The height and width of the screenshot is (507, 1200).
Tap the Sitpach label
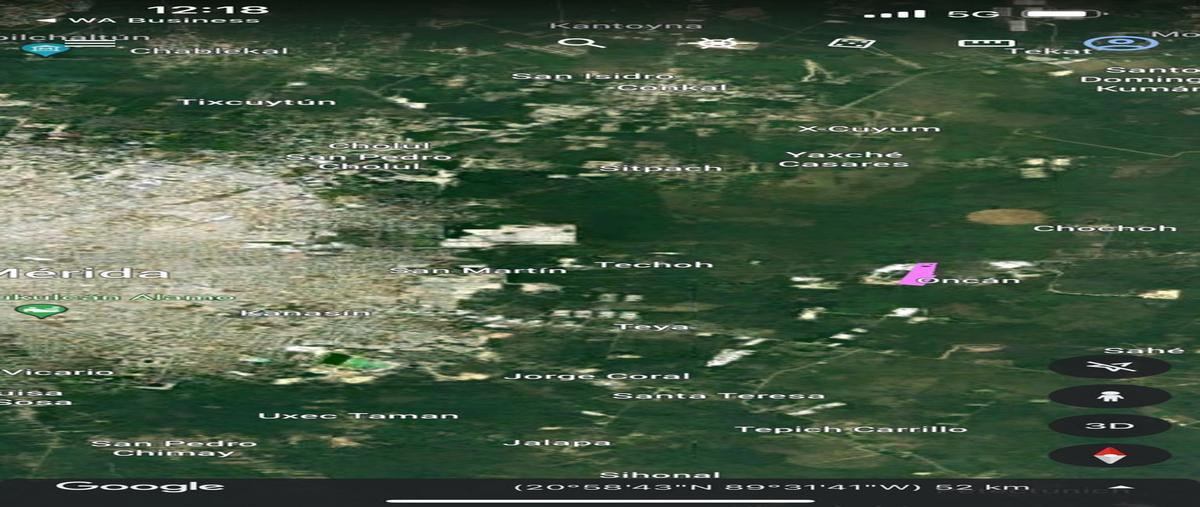[x=660, y=167]
